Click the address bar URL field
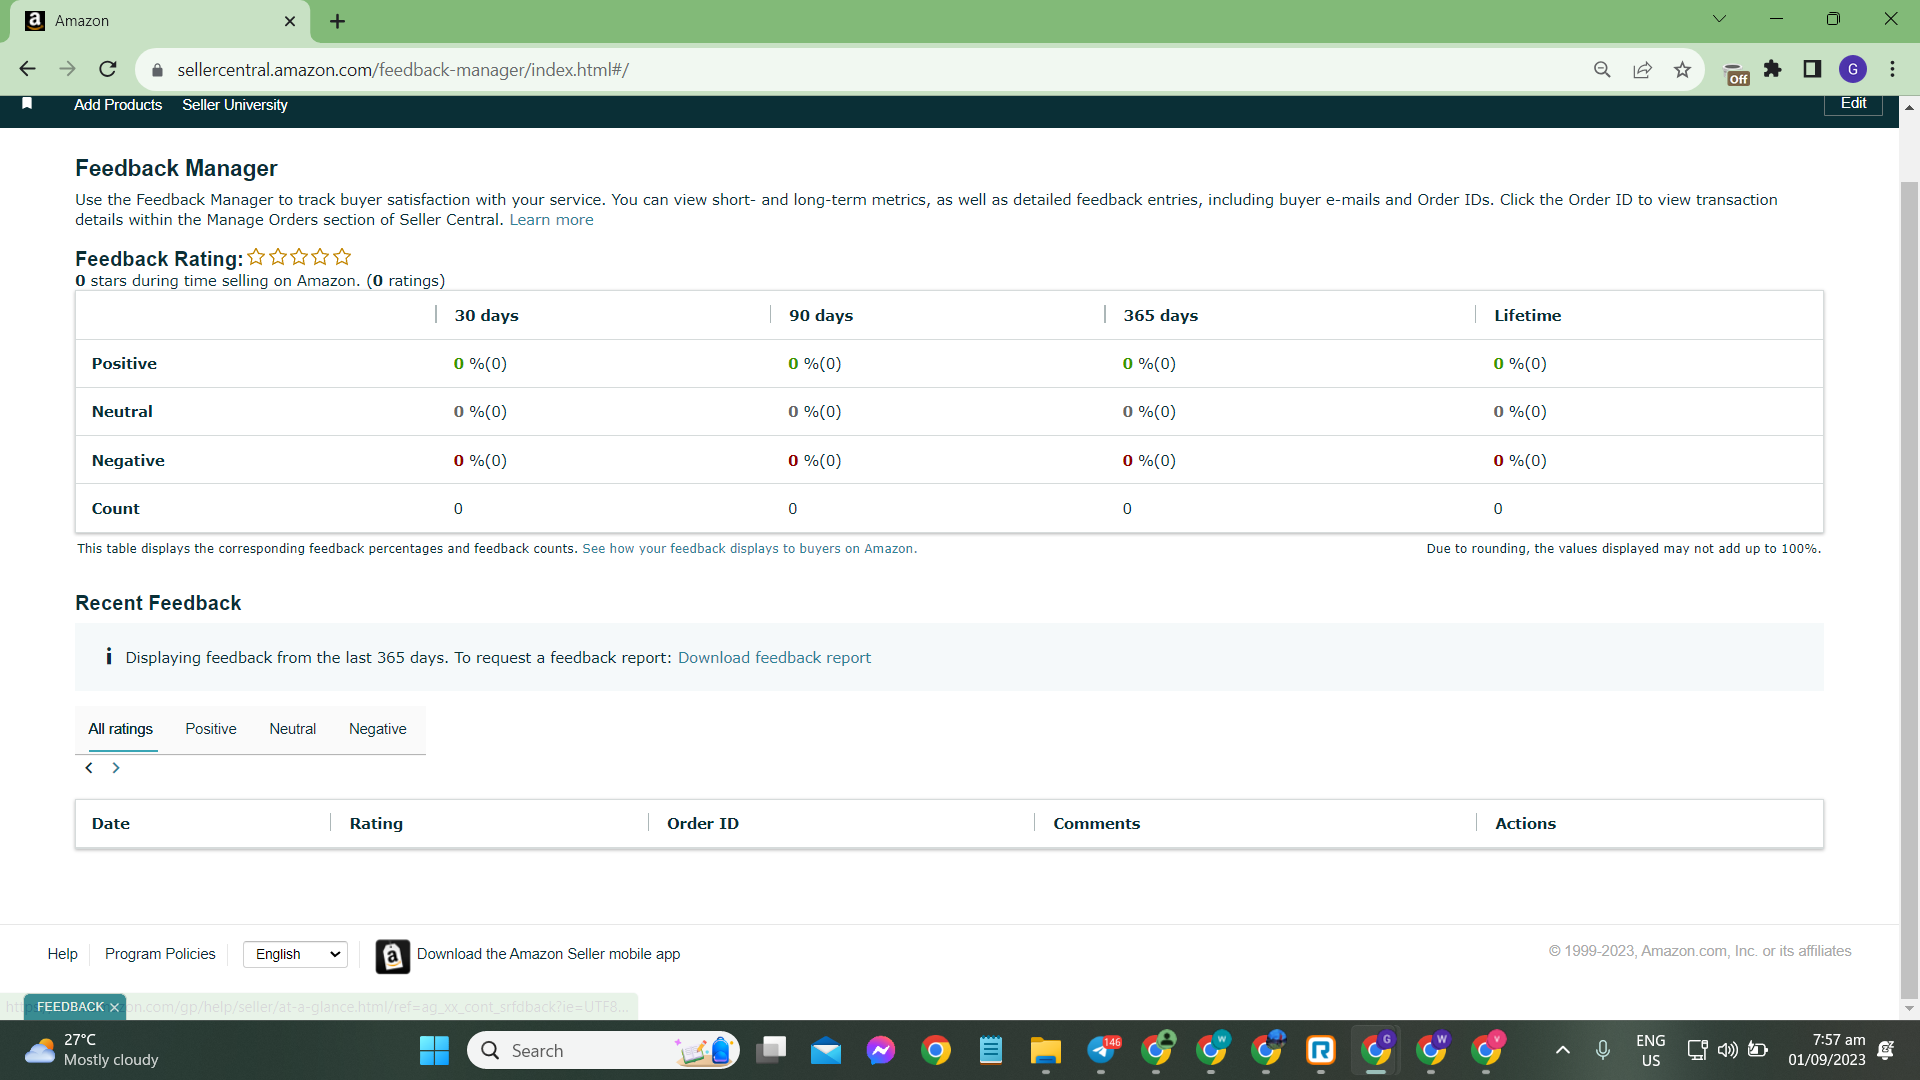This screenshot has height=1080, width=1920. pyautogui.click(x=870, y=70)
